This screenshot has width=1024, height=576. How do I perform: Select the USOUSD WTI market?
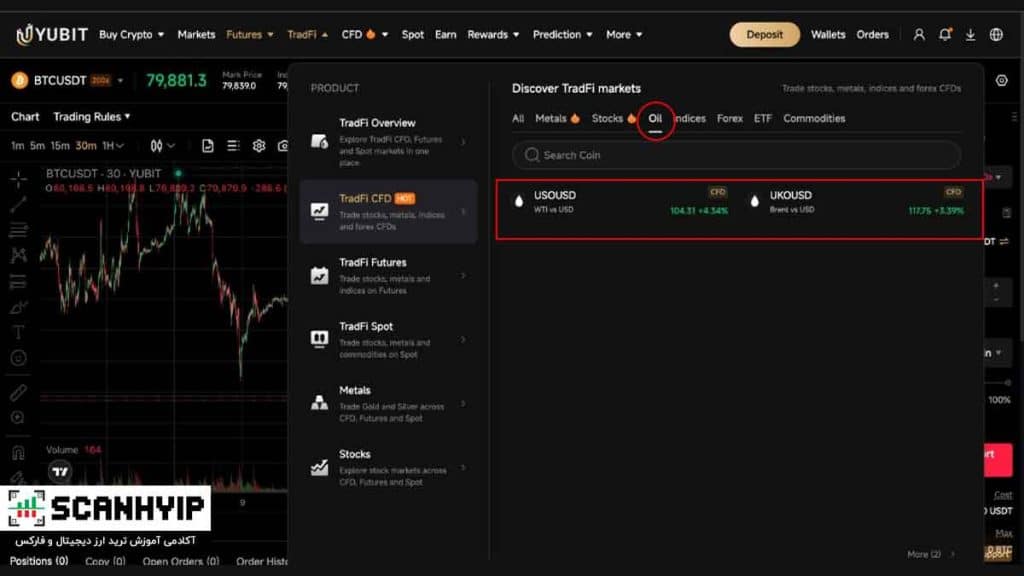(620, 202)
